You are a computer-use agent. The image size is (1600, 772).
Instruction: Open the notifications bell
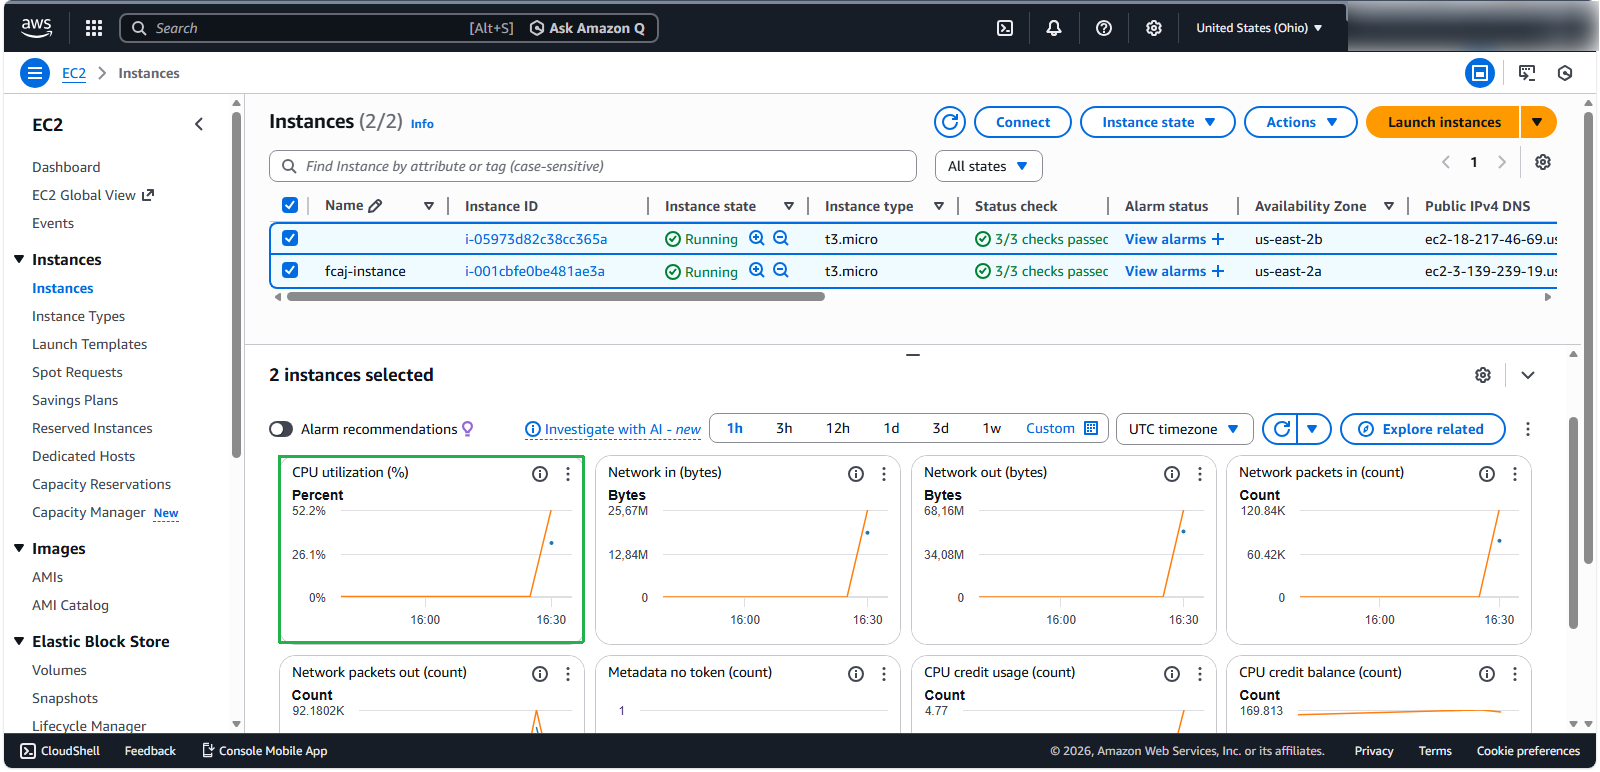click(1054, 28)
